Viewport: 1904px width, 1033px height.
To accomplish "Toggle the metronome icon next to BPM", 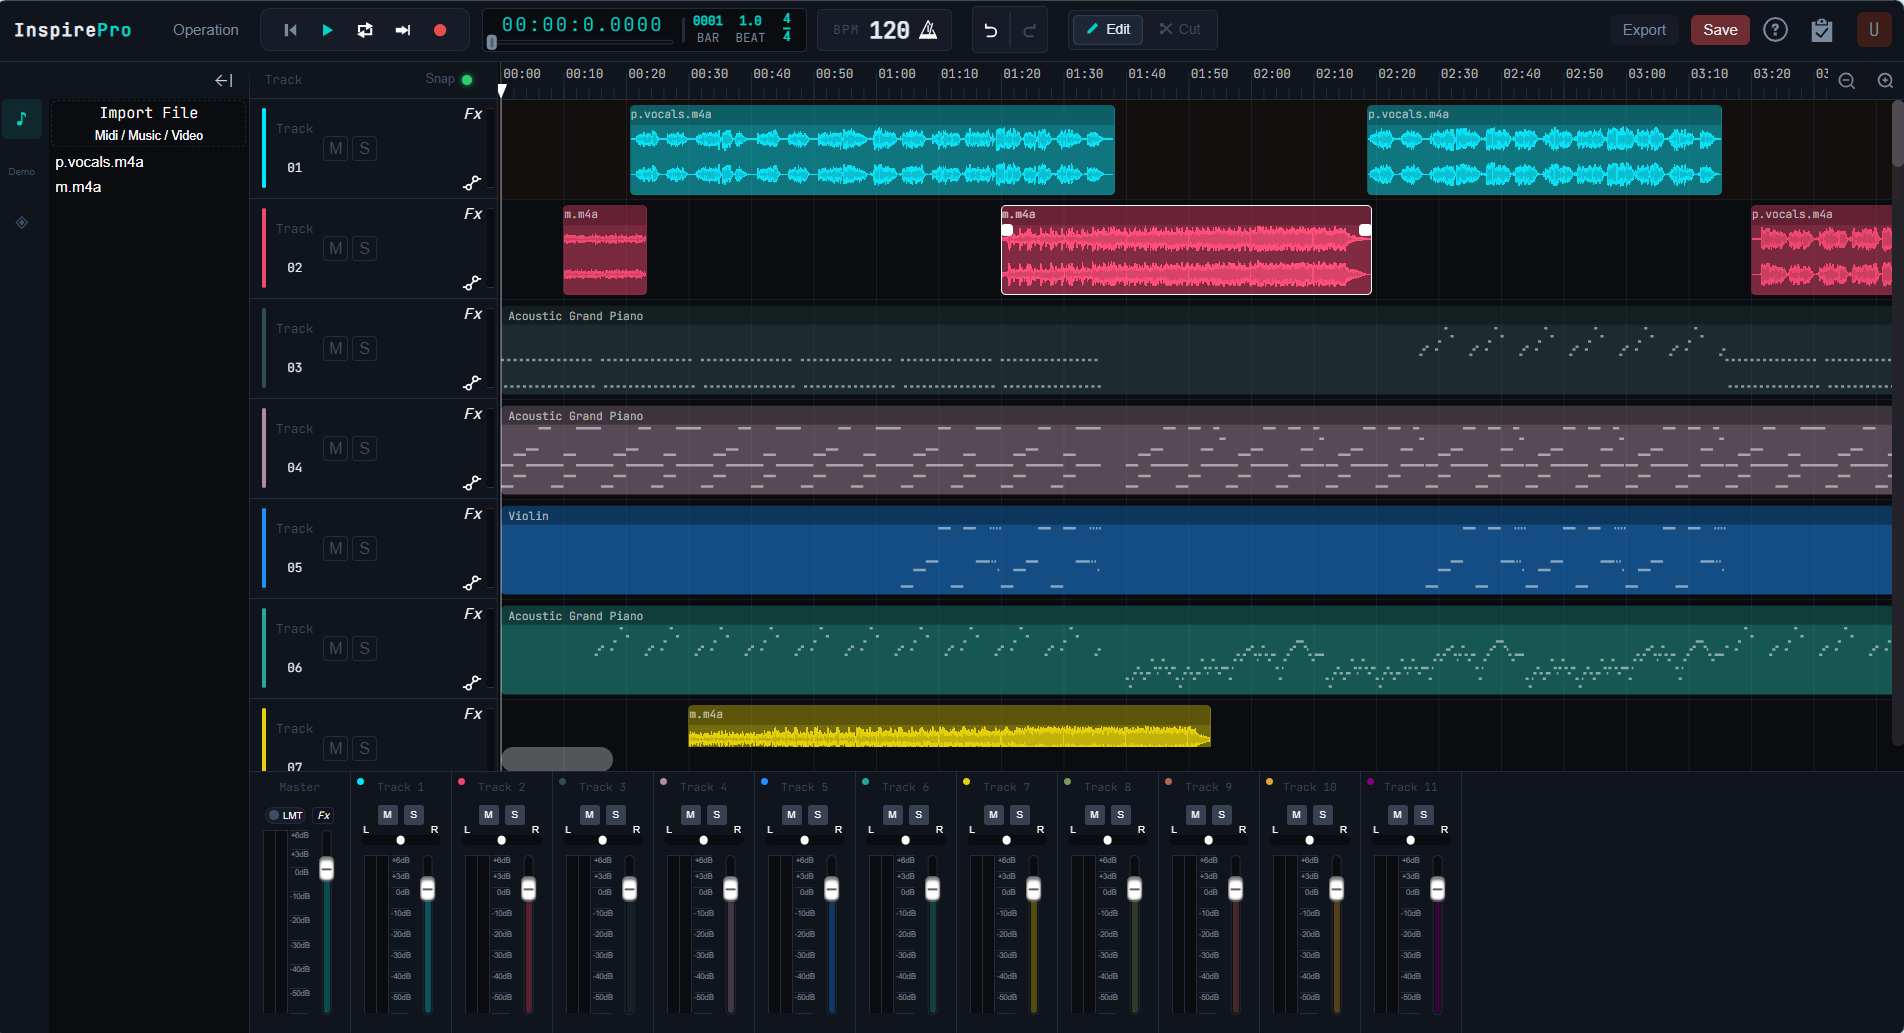I will pos(928,30).
